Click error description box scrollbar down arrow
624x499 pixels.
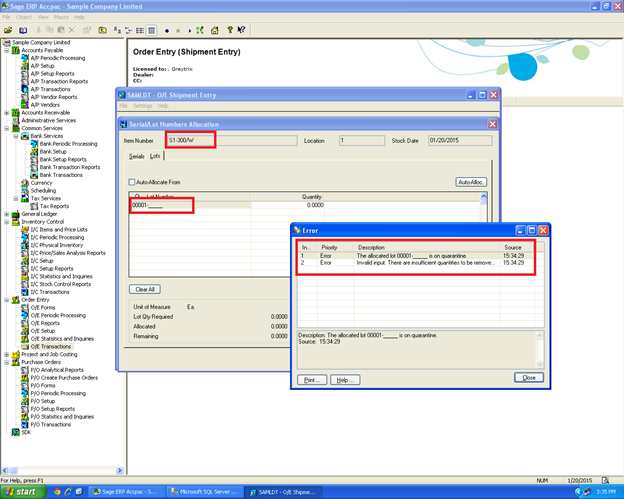point(540,364)
